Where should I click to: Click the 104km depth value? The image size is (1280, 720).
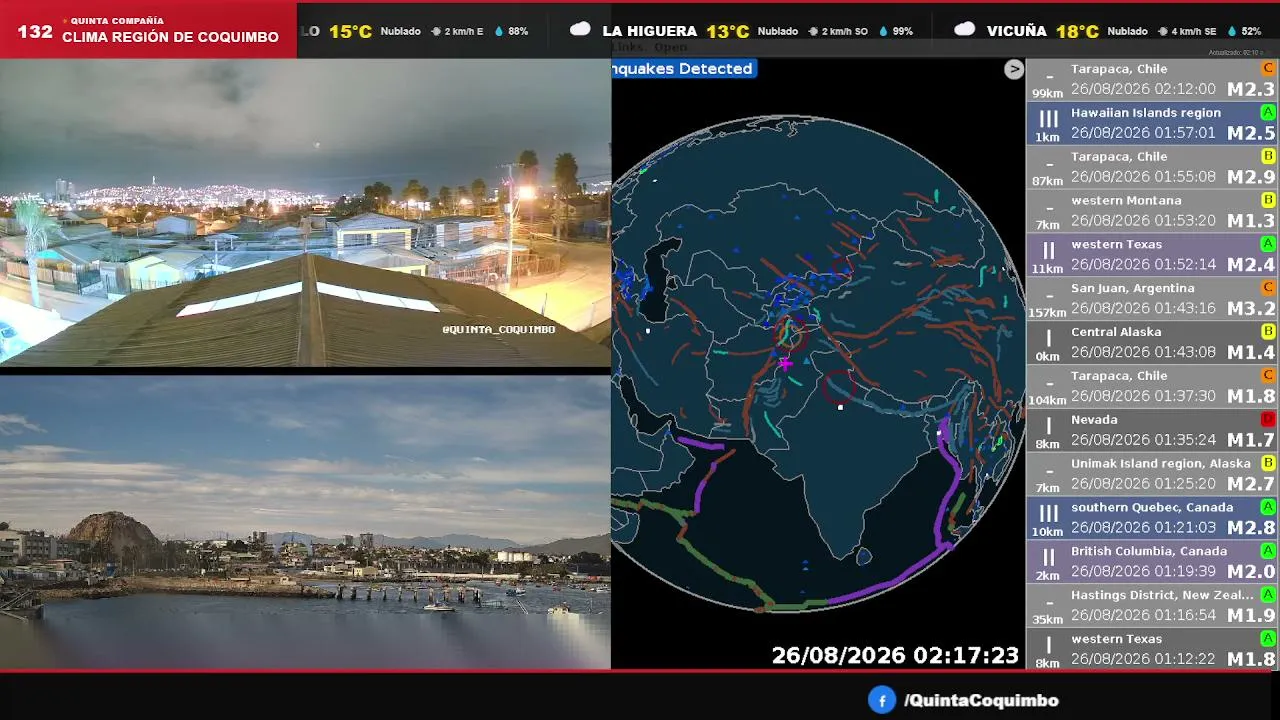click(1048, 400)
